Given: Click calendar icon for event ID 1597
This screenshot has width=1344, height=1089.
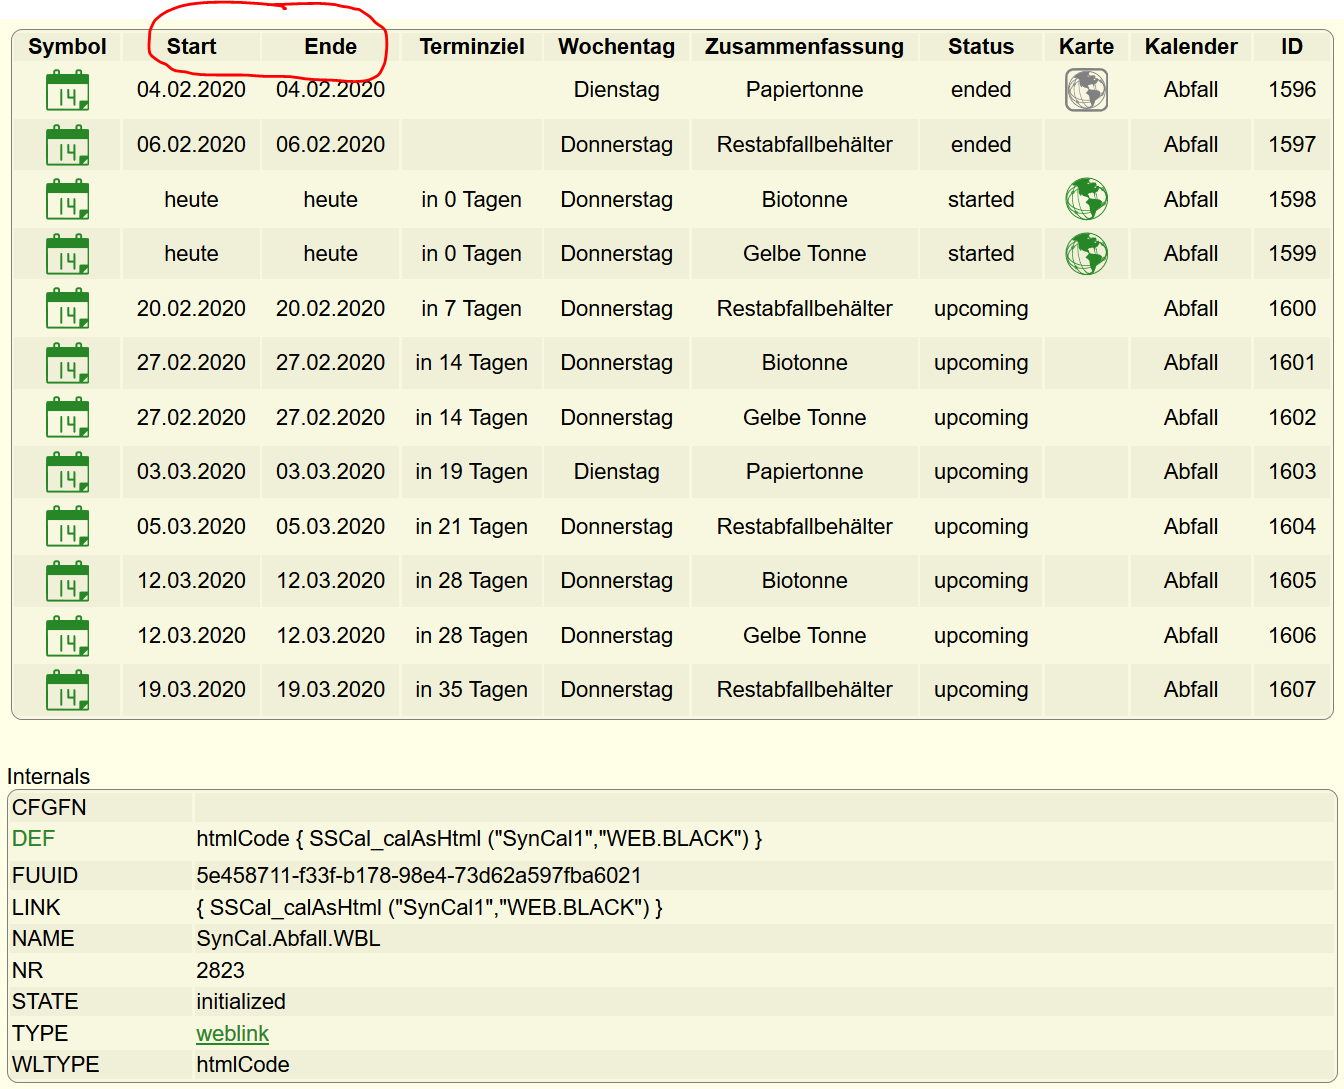Looking at the screenshot, I should coord(67,145).
